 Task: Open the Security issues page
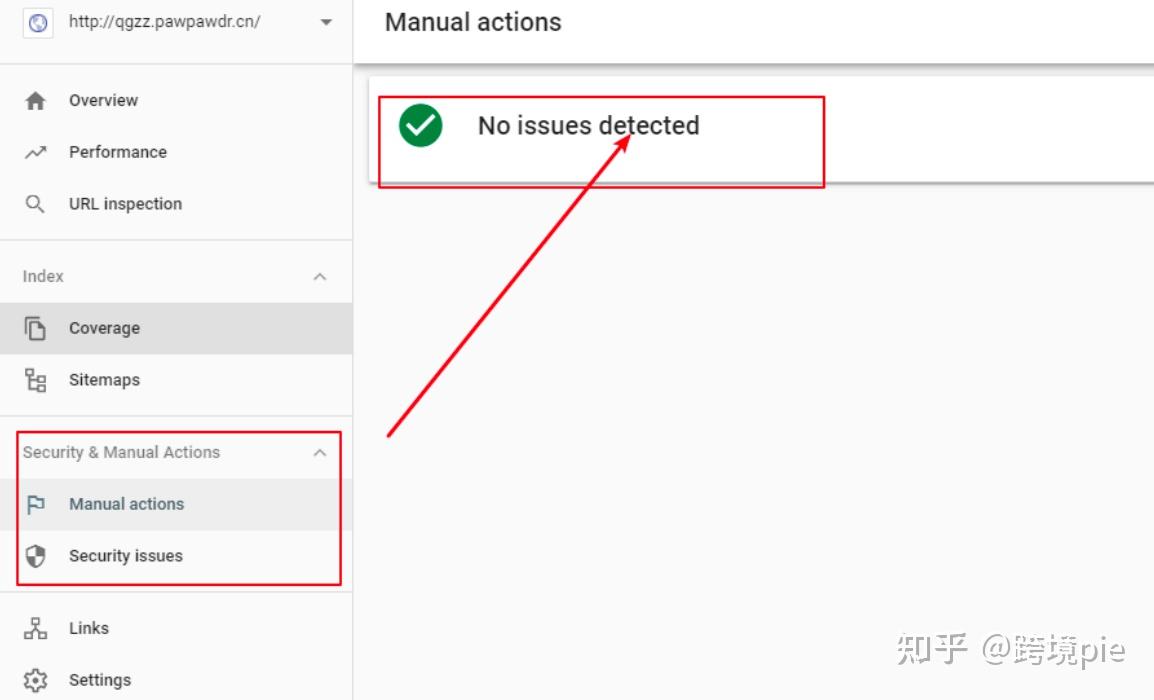click(x=126, y=556)
